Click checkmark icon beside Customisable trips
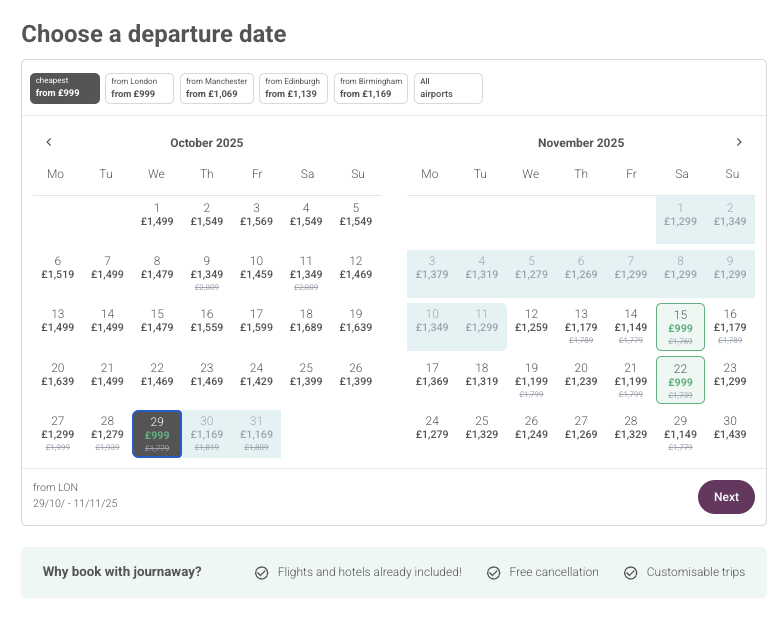The width and height of the screenshot is (780, 618). point(630,573)
